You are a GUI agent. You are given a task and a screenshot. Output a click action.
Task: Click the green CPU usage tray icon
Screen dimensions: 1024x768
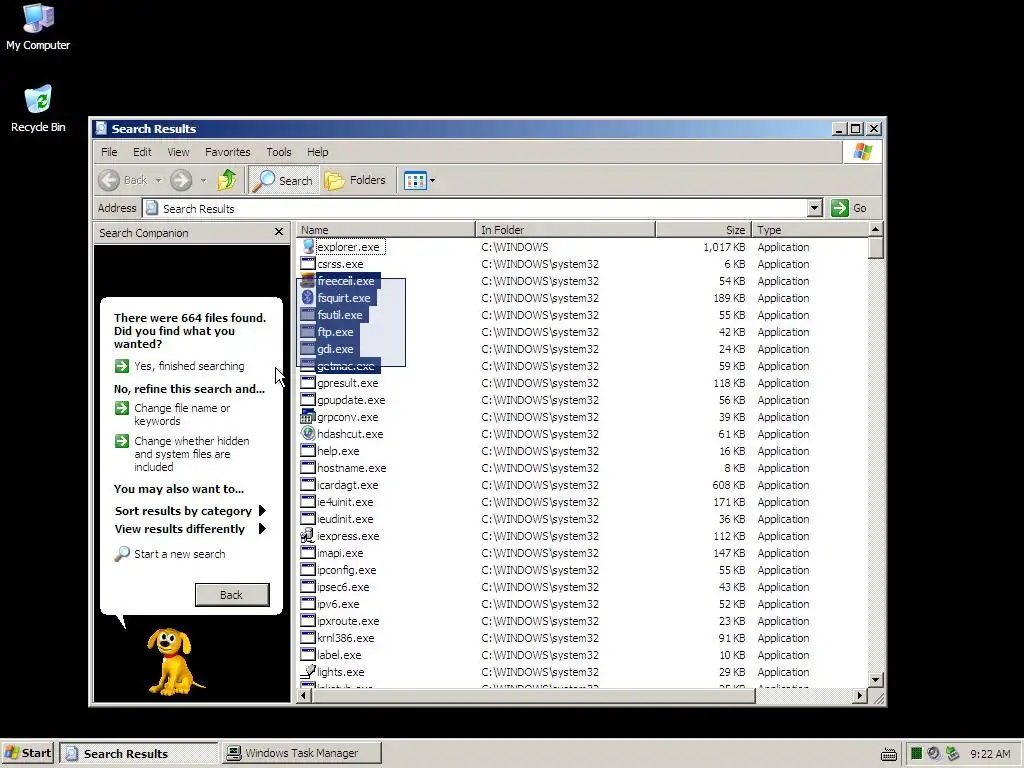pyautogui.click(x=916, y=754)
